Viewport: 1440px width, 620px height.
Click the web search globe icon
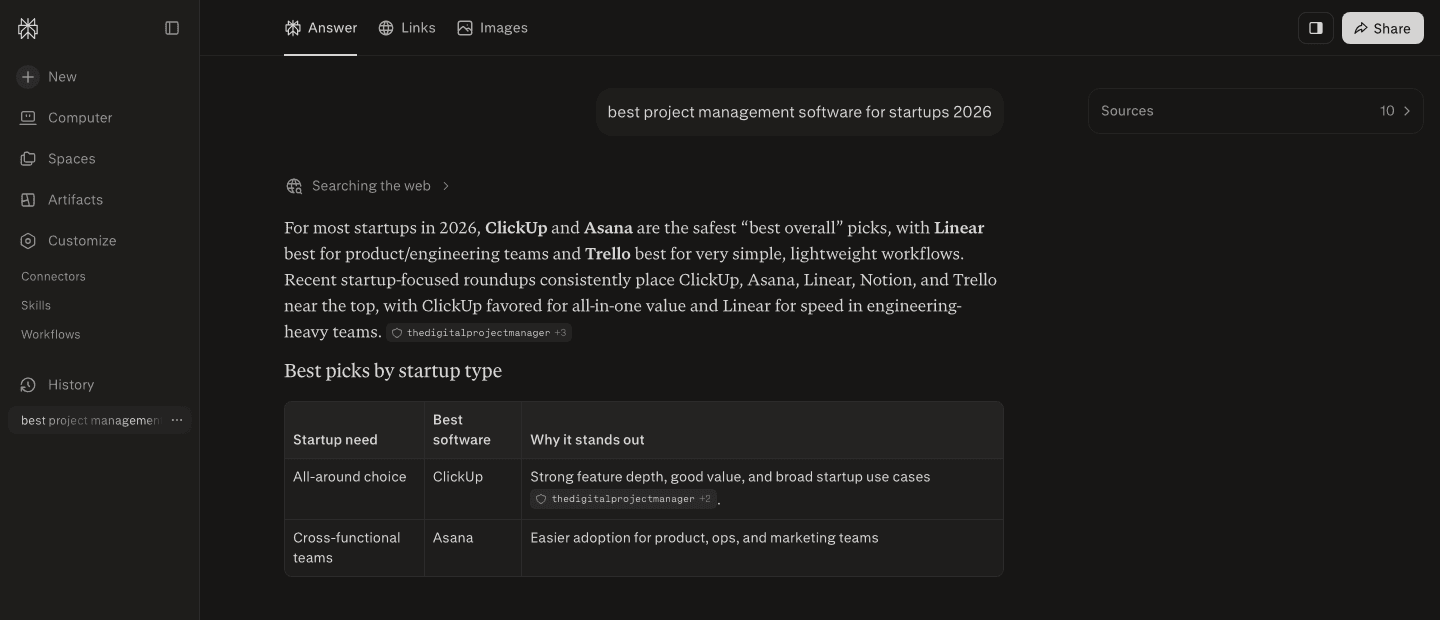coord(294,186)
